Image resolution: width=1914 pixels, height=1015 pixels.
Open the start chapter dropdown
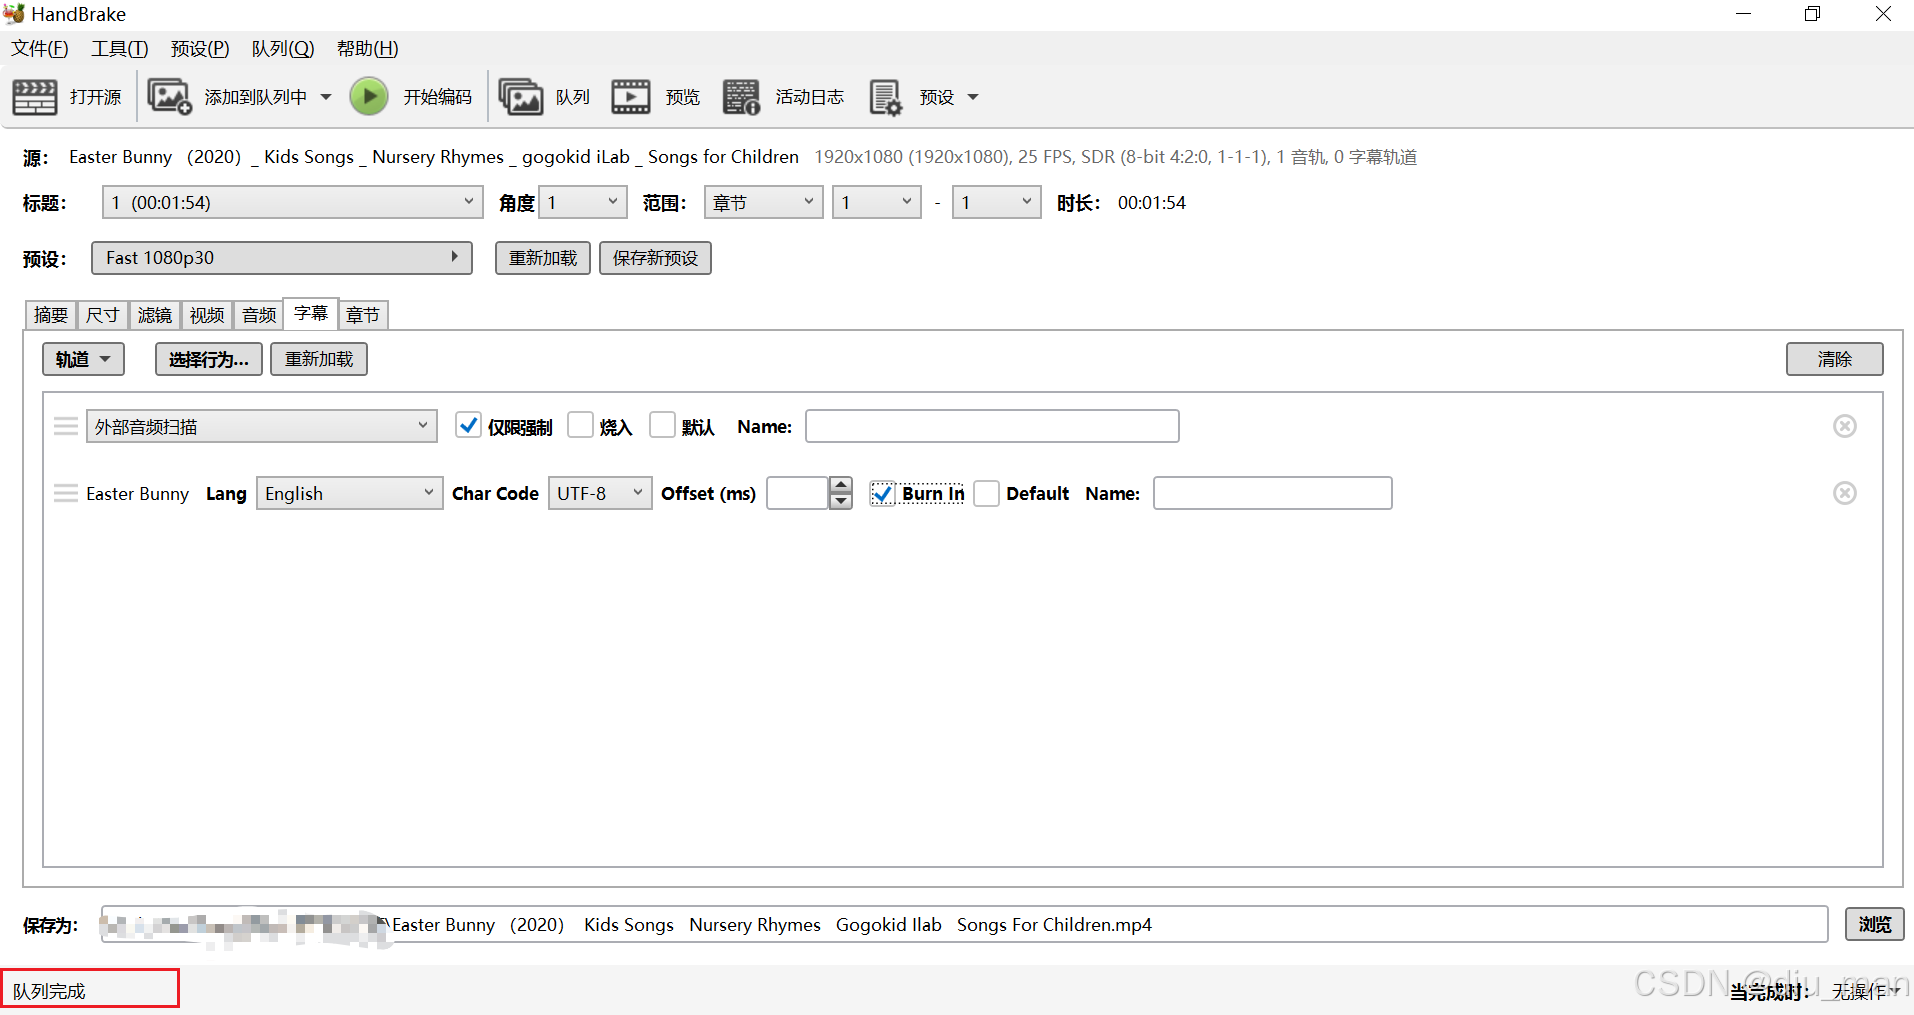tap(877, 202)
